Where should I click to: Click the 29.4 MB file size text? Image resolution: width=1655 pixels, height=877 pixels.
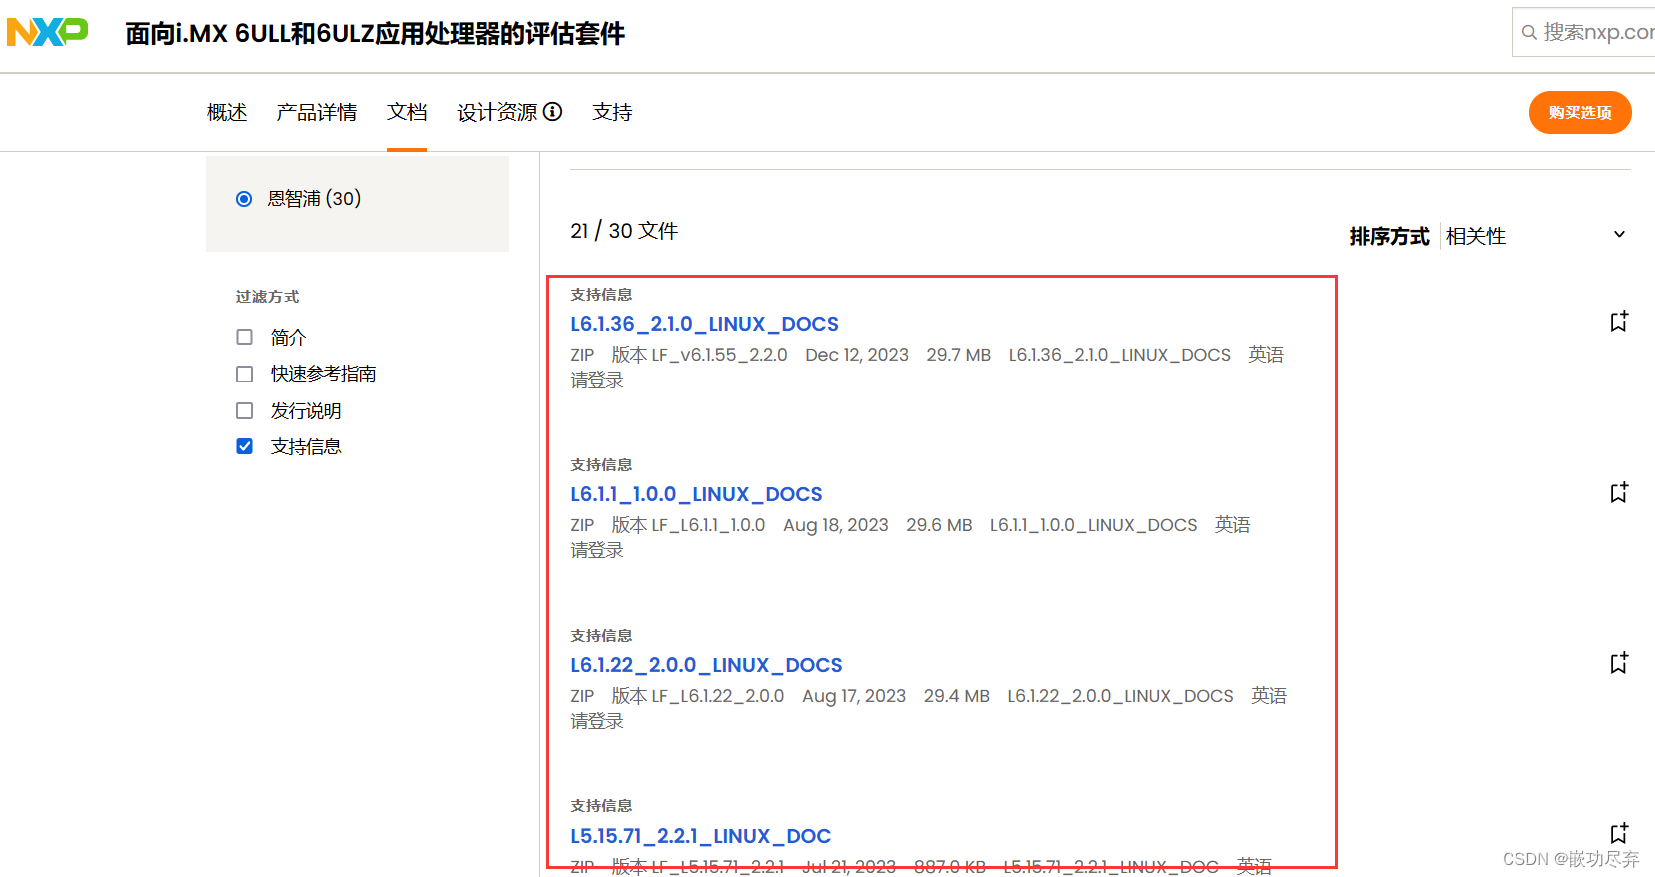tap(957, 696)
